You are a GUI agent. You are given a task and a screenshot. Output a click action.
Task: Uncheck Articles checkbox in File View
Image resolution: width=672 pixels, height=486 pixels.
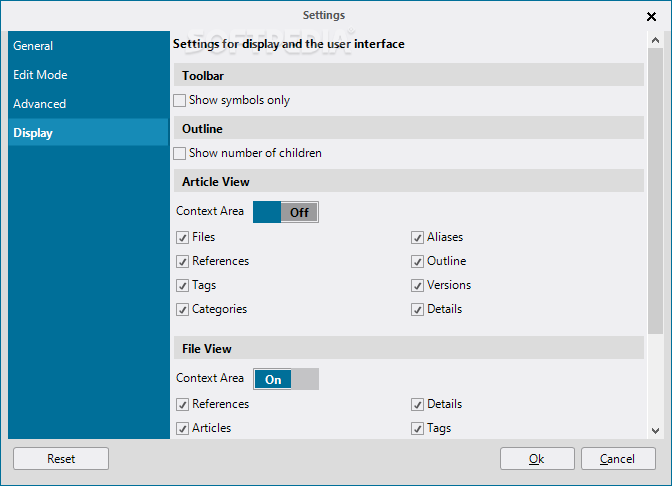(x=183, y=429)
